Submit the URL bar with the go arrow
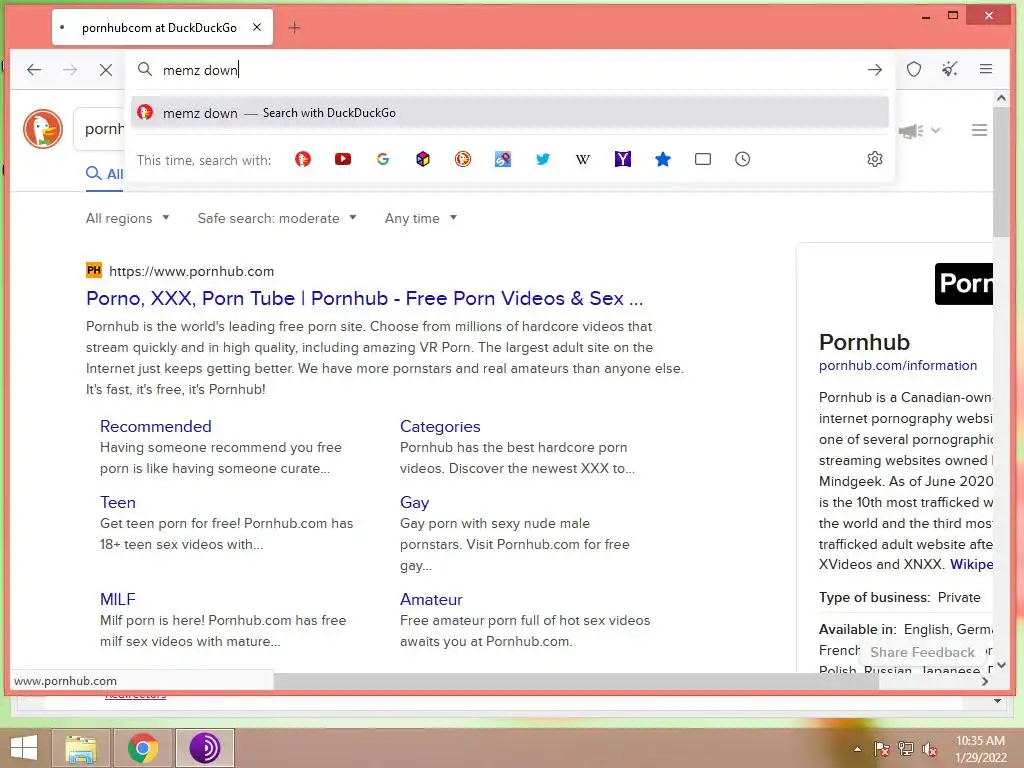 (x=874, y=70)
